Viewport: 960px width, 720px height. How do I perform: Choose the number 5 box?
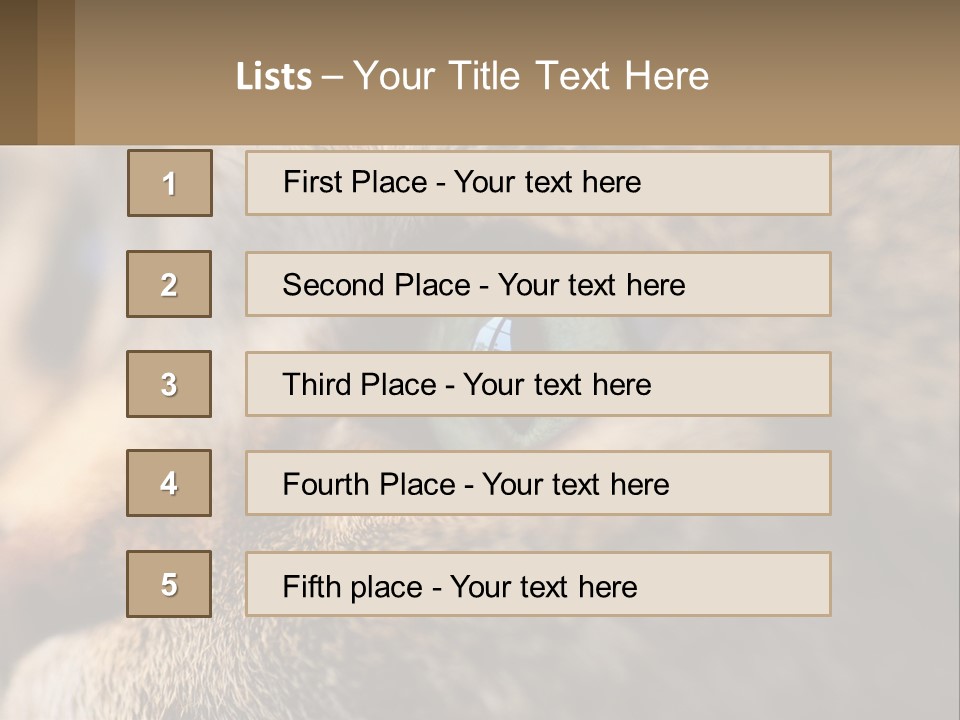(x=169, y=584)
